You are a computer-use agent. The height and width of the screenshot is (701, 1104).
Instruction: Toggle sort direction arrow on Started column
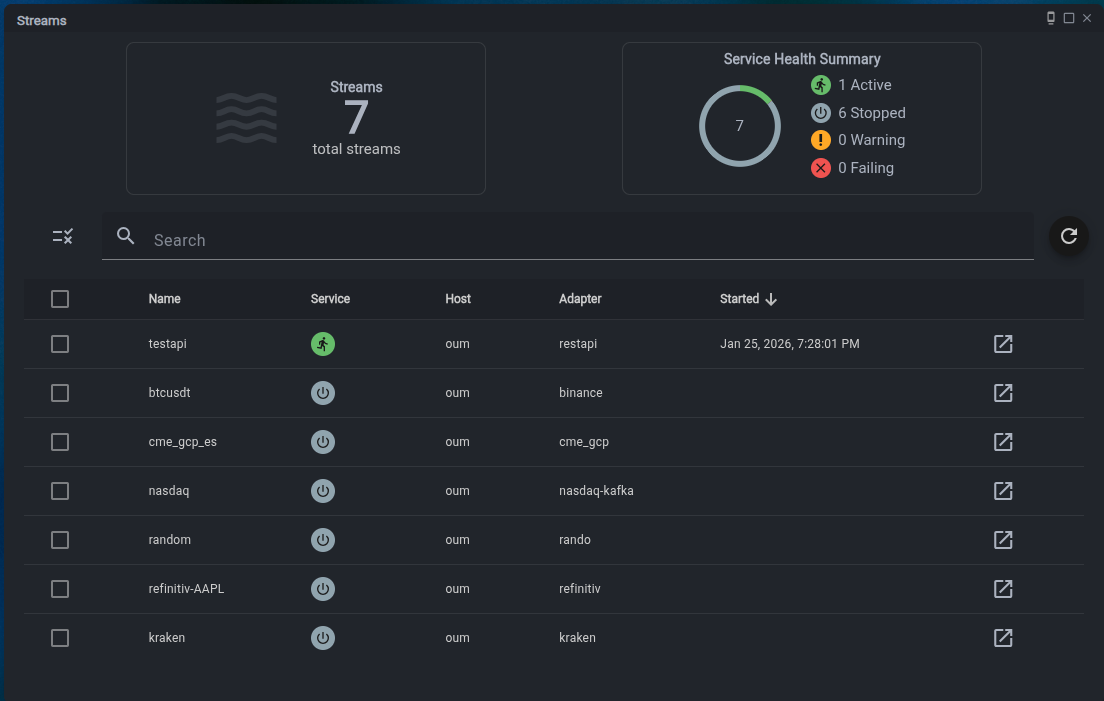tap(771, 299)
